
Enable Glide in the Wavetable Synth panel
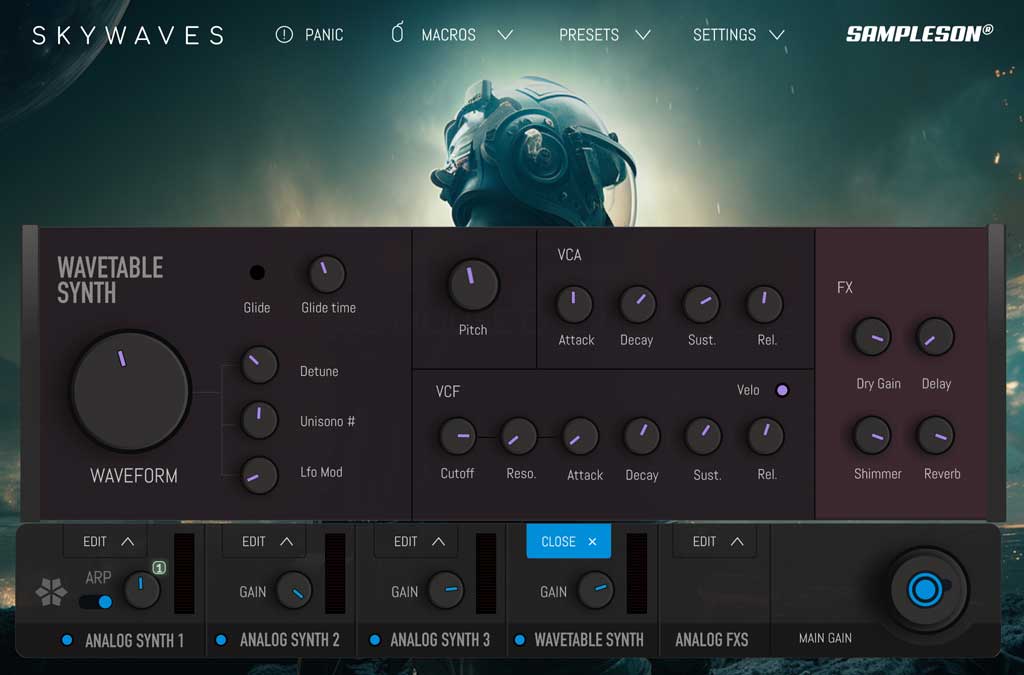(257, 272)
